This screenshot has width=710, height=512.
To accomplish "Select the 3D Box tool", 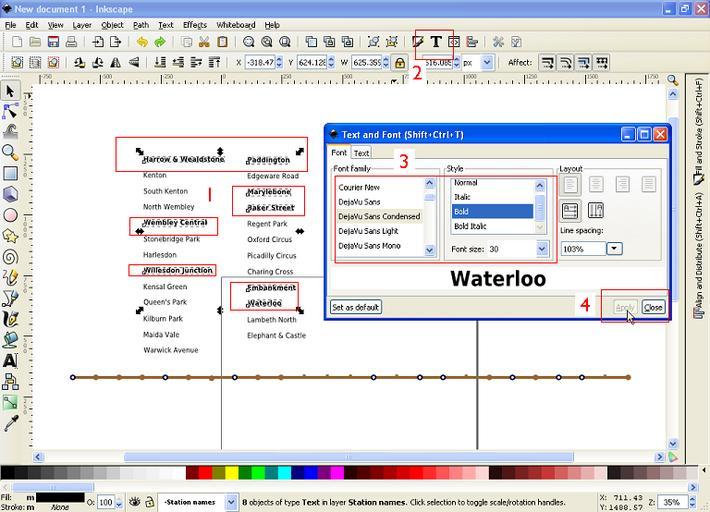I will (10, 194).
